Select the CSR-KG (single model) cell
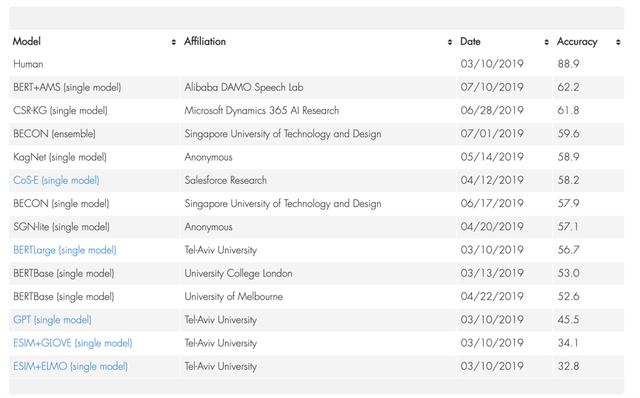 [60, 111]
